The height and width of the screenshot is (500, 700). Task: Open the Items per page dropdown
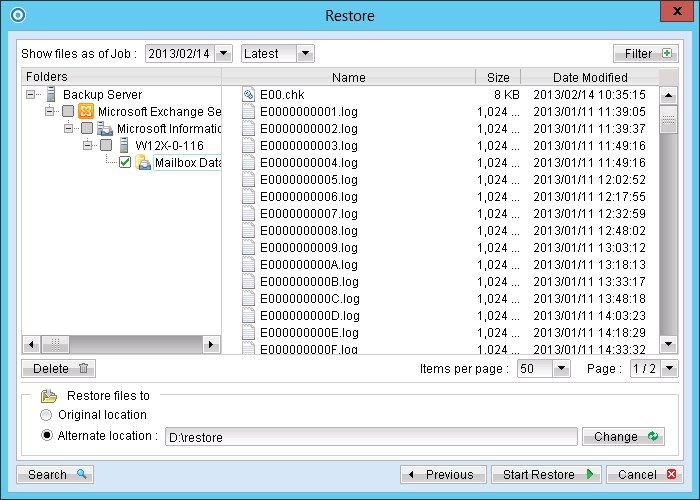pyautogui.click(x=561, y=369)
